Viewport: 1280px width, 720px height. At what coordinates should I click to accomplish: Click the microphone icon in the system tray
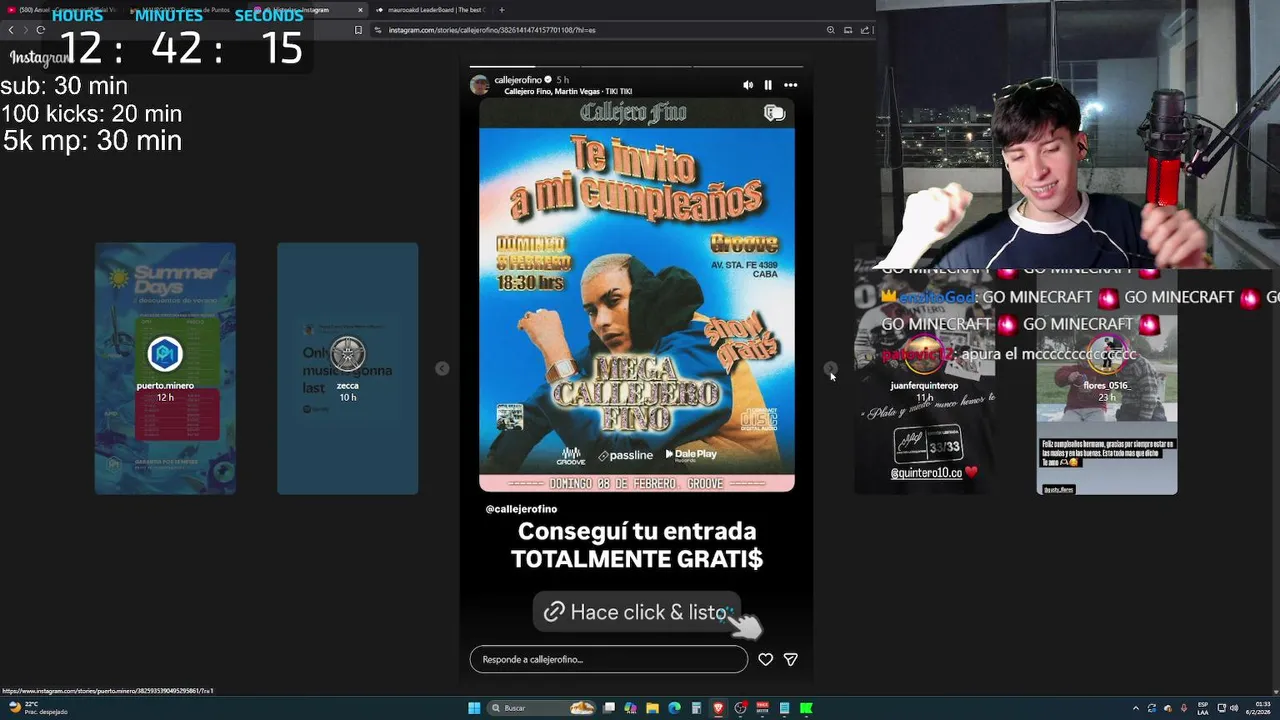click(1184, 708)
